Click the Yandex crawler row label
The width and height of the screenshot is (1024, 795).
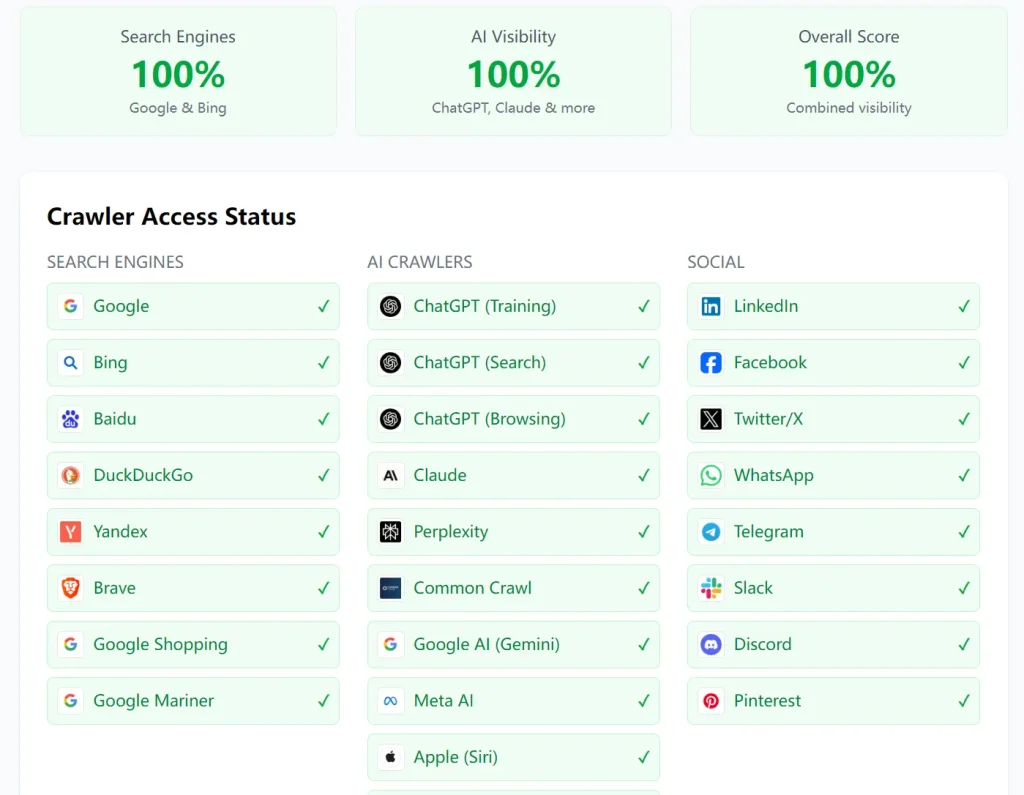tap(120, 532)
